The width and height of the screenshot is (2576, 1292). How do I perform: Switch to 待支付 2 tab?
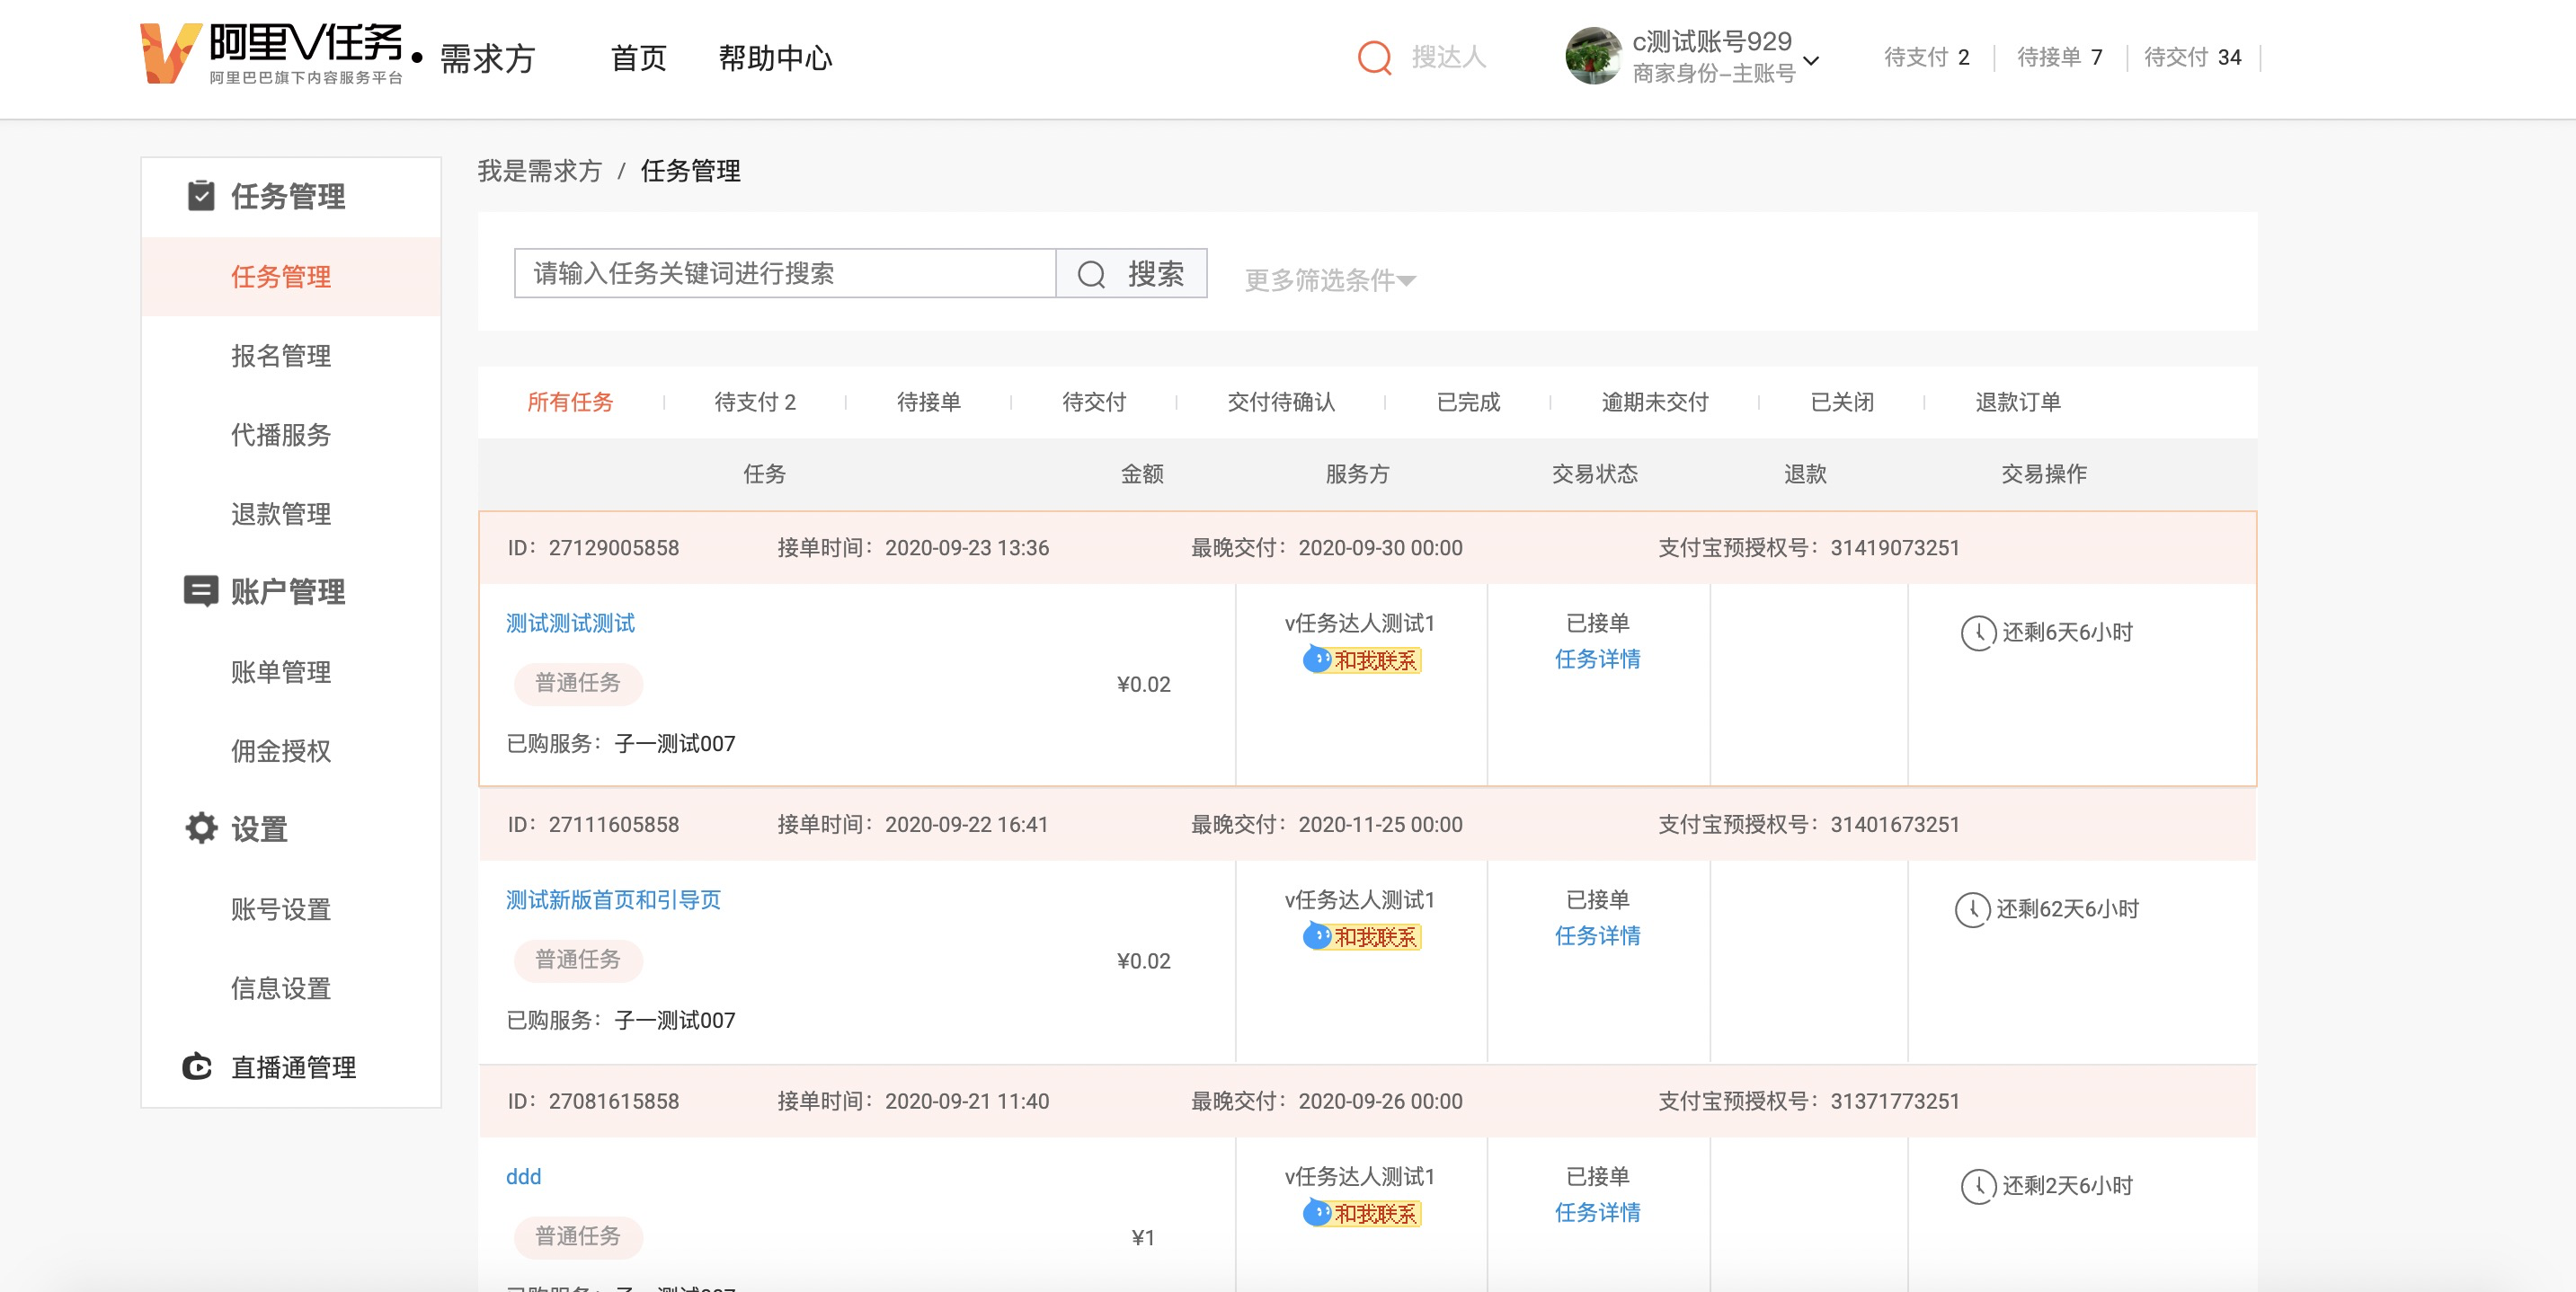755,402
